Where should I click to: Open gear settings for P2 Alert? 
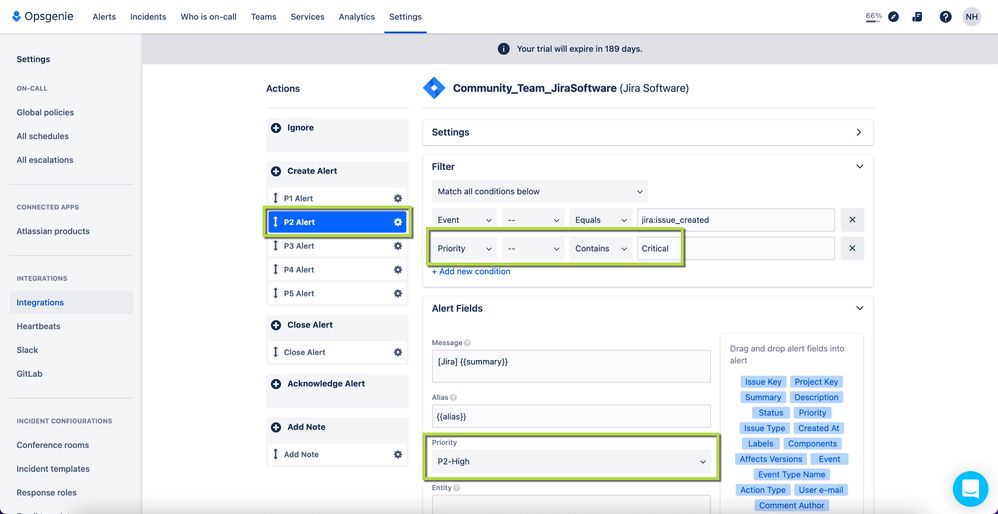(398, 222)
